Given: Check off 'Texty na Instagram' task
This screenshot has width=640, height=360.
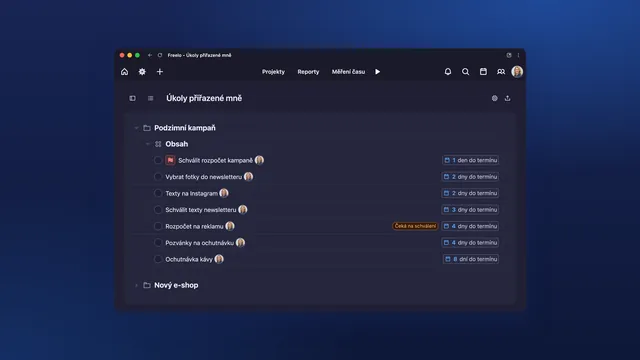Looking at the screenshot, I should click(158, 193).
